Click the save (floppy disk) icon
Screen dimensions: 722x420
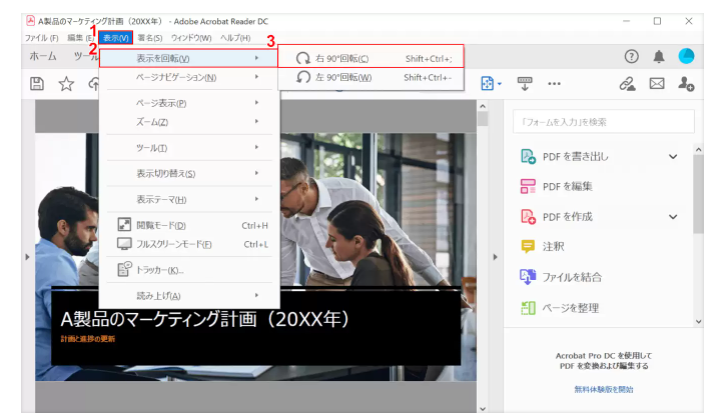(37, 84)
